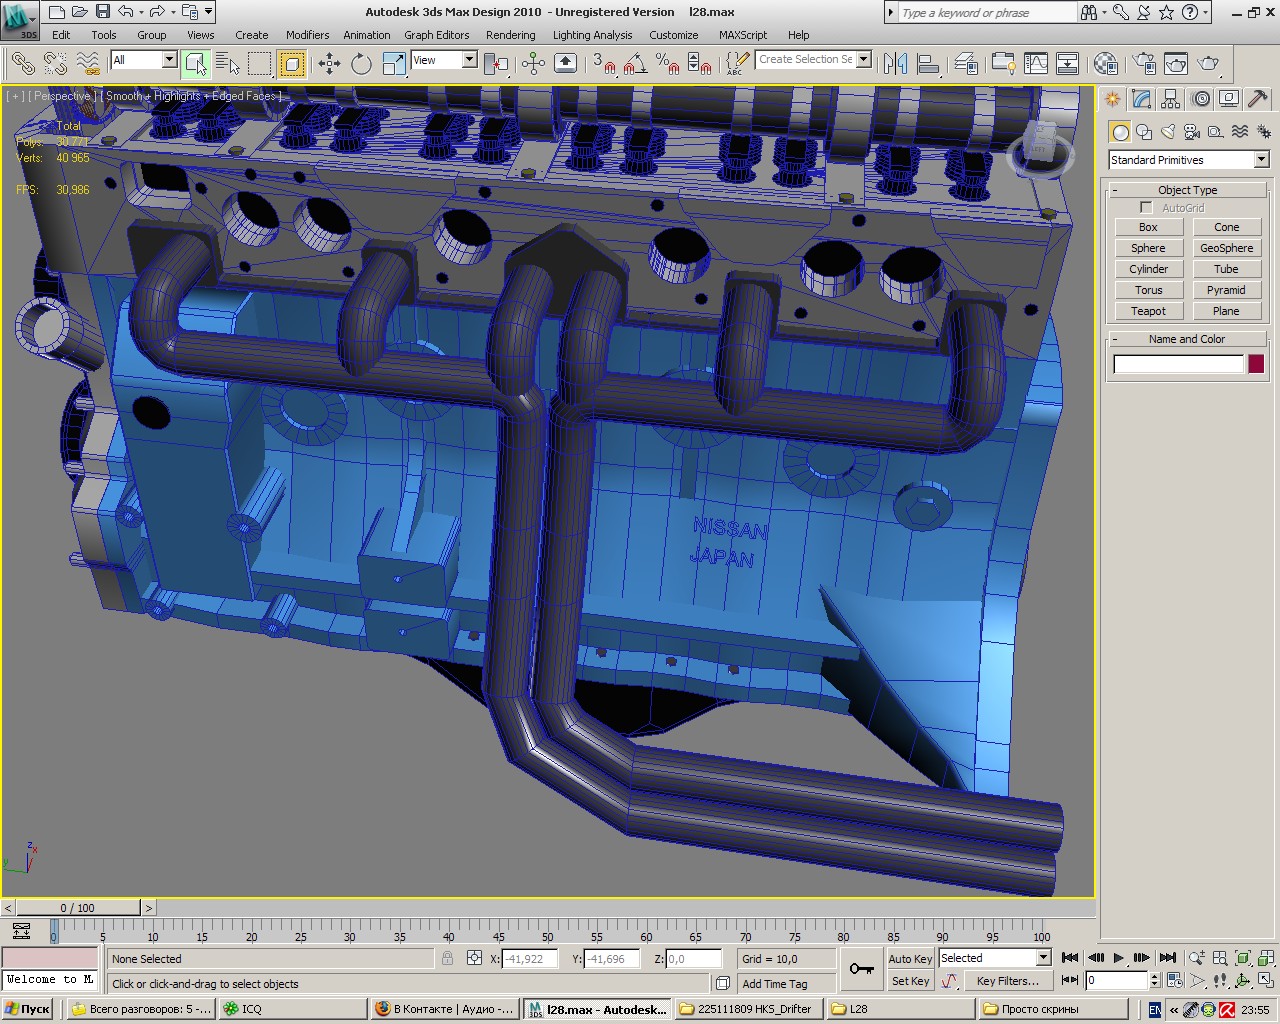Toggle Window/Crossing selection mode
The image size is (1280, 1024).
(x=292, y=64)
